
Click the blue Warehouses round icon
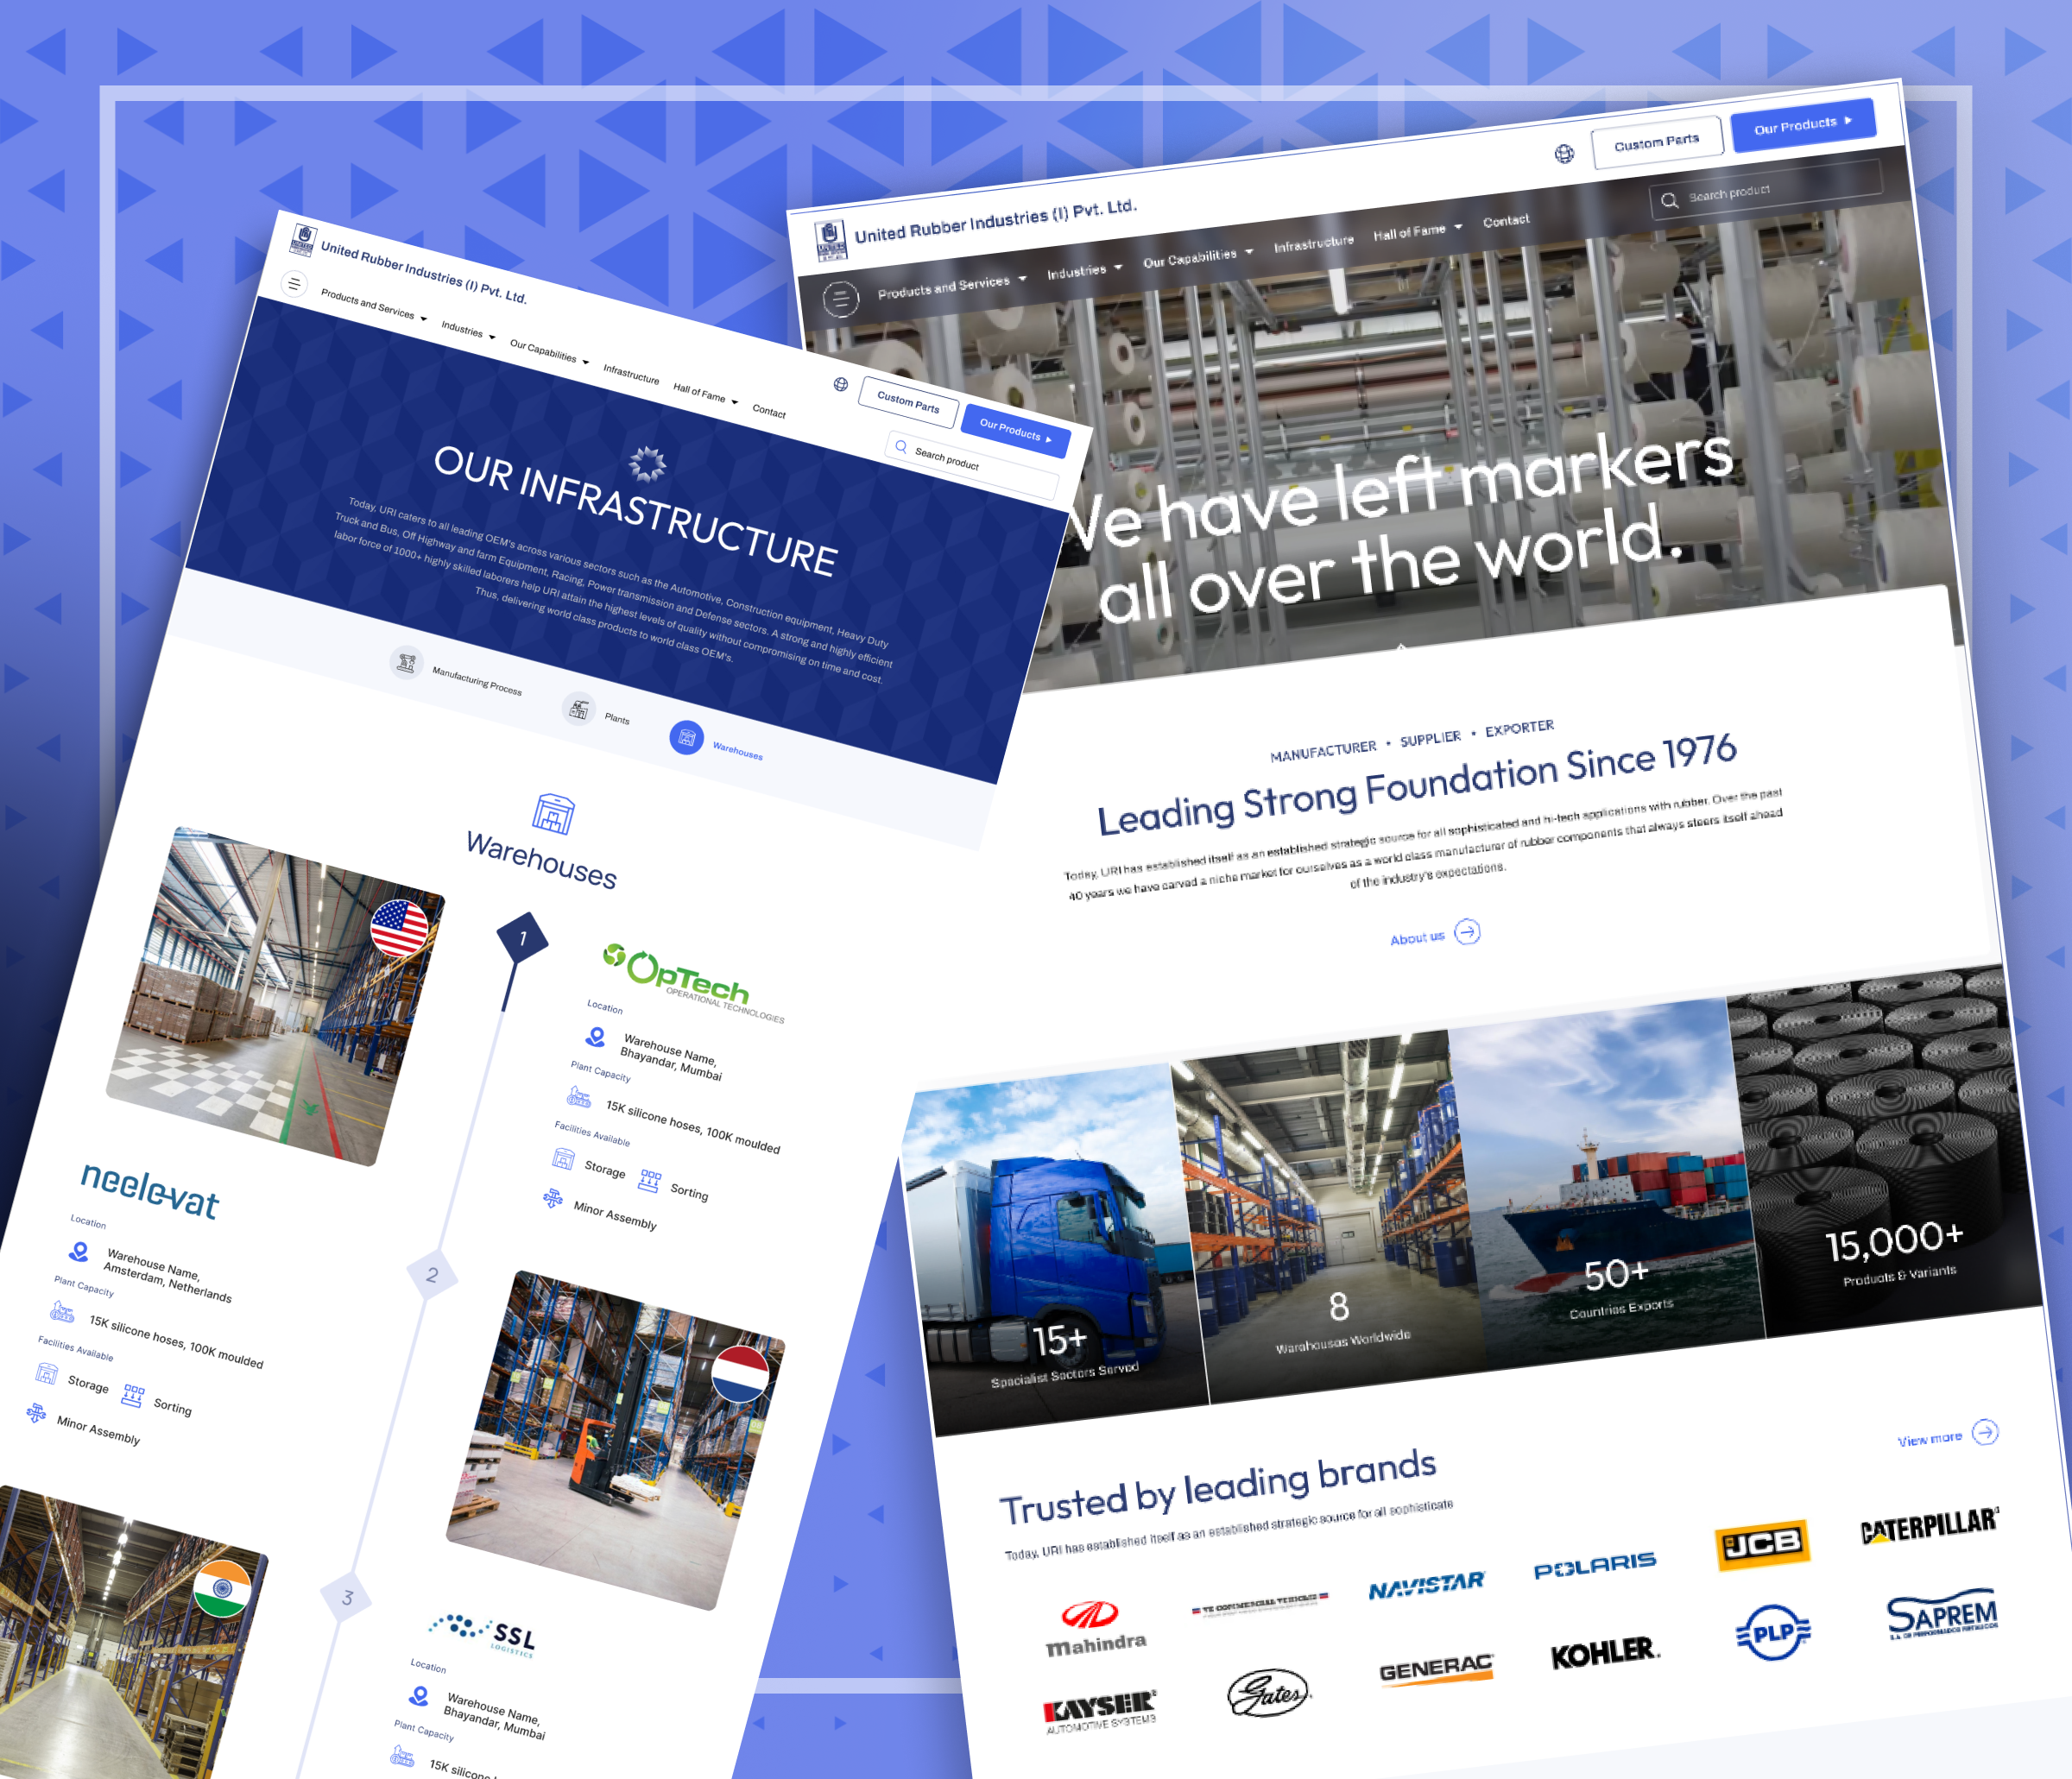(x=686, y=738)
